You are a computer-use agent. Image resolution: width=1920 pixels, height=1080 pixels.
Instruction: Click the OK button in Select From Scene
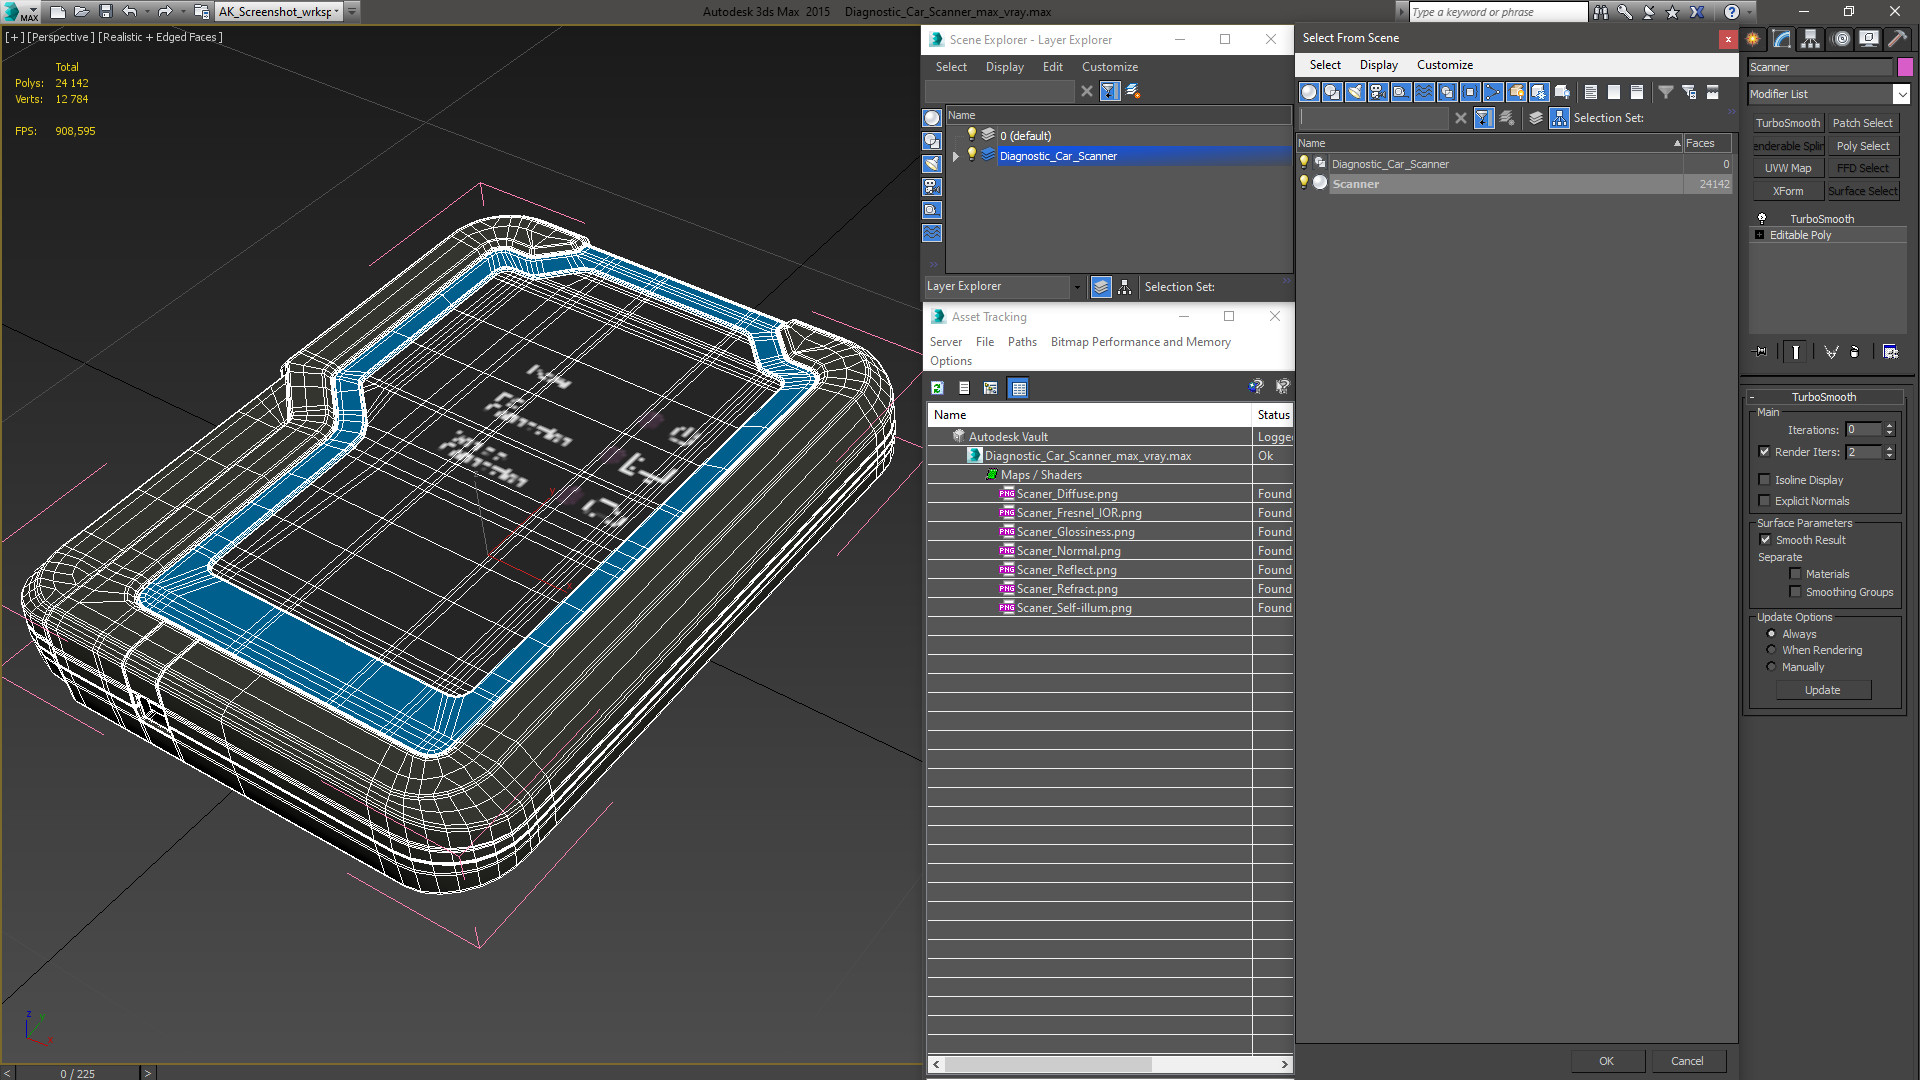coord(1606,1061)
